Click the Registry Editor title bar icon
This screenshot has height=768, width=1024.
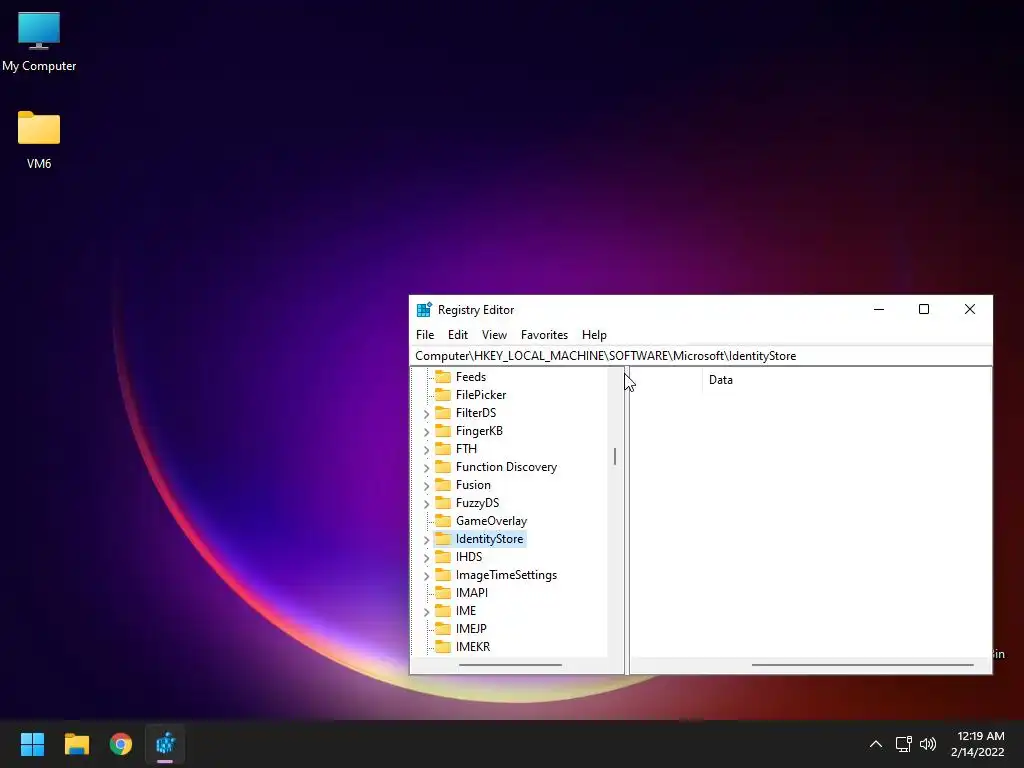[x=424, y=310]
